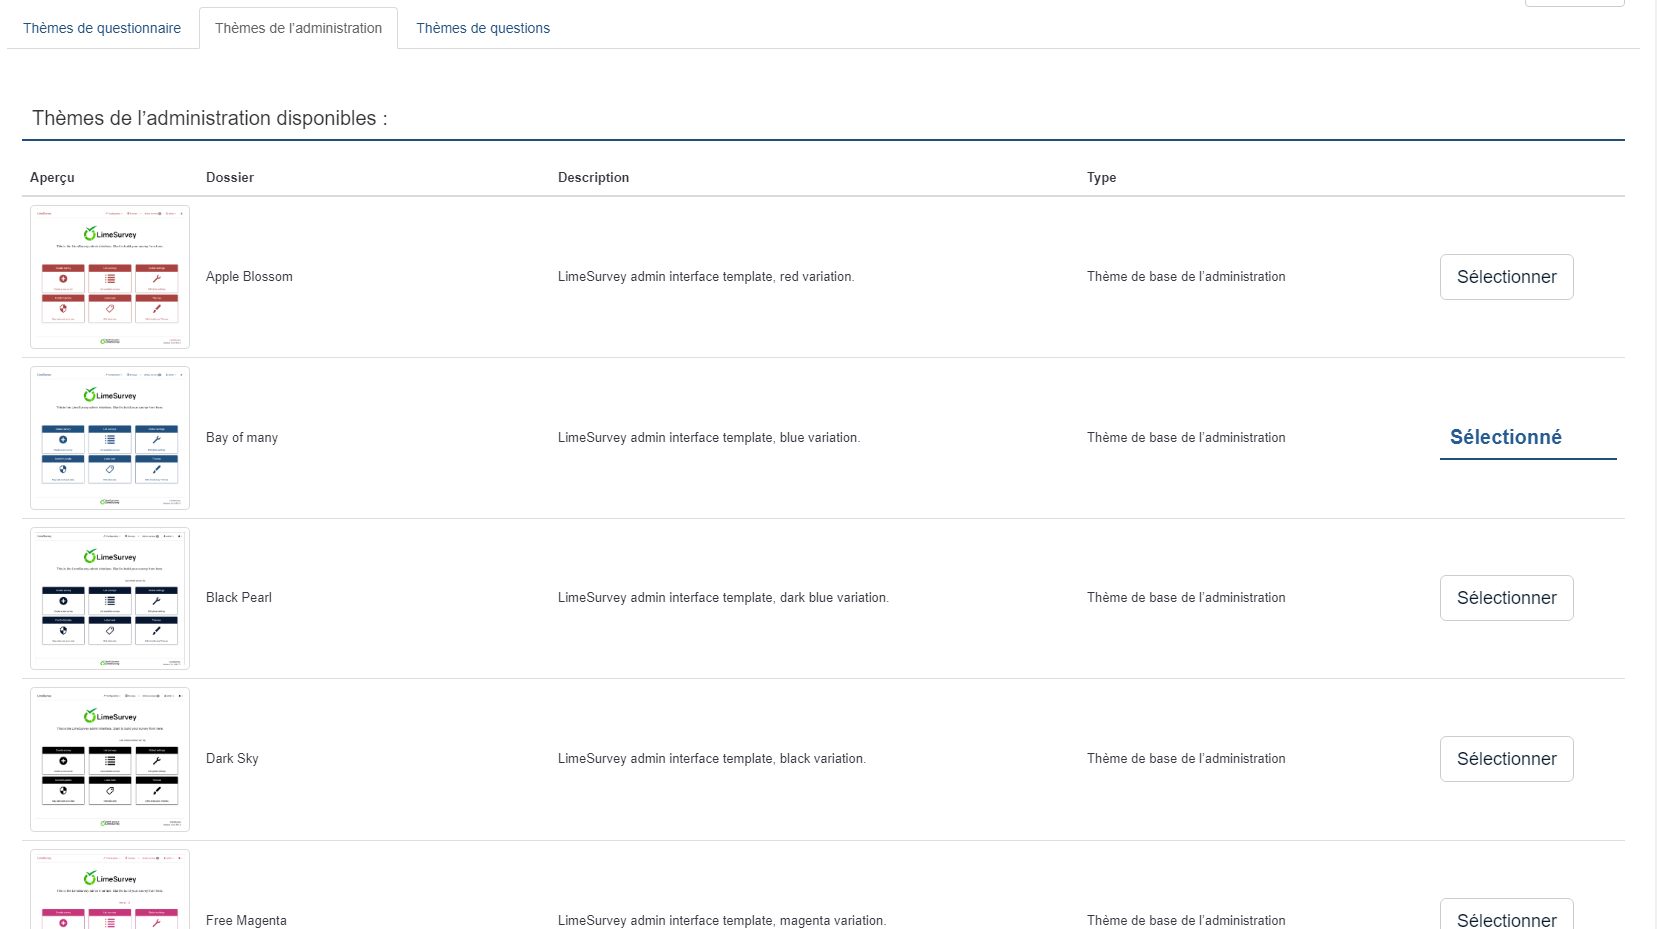Click the Sélectionné label for Bay of many
1657x929 pixels.
click(x=1505, y=437)
